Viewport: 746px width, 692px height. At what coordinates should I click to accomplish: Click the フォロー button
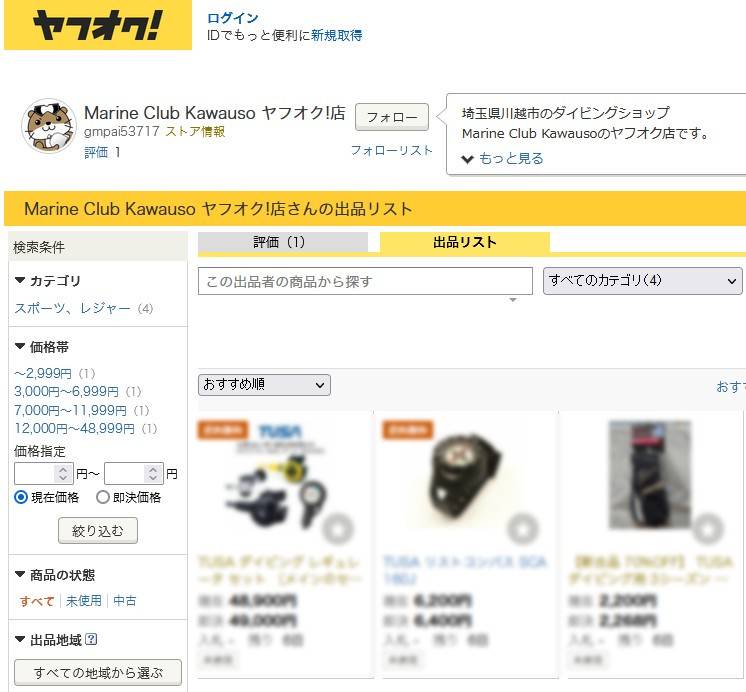point(392,117)
